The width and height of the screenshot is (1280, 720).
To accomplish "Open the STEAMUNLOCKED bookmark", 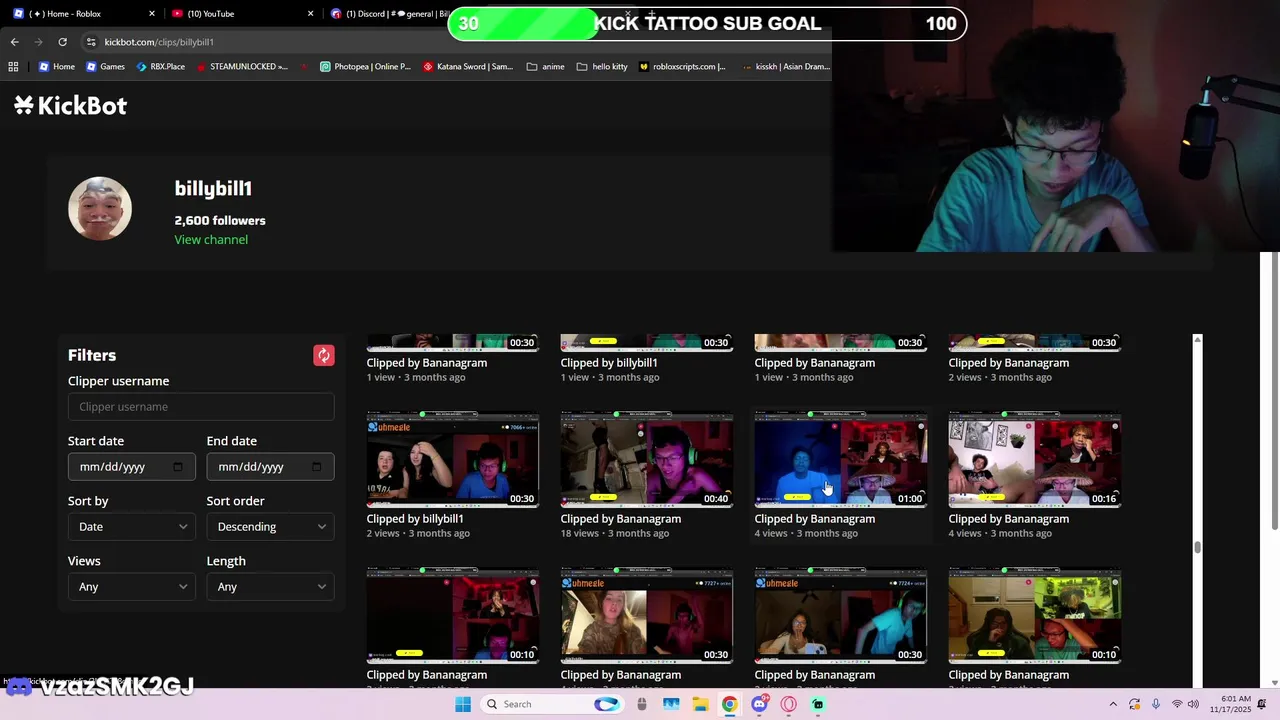I will (242, 67).
